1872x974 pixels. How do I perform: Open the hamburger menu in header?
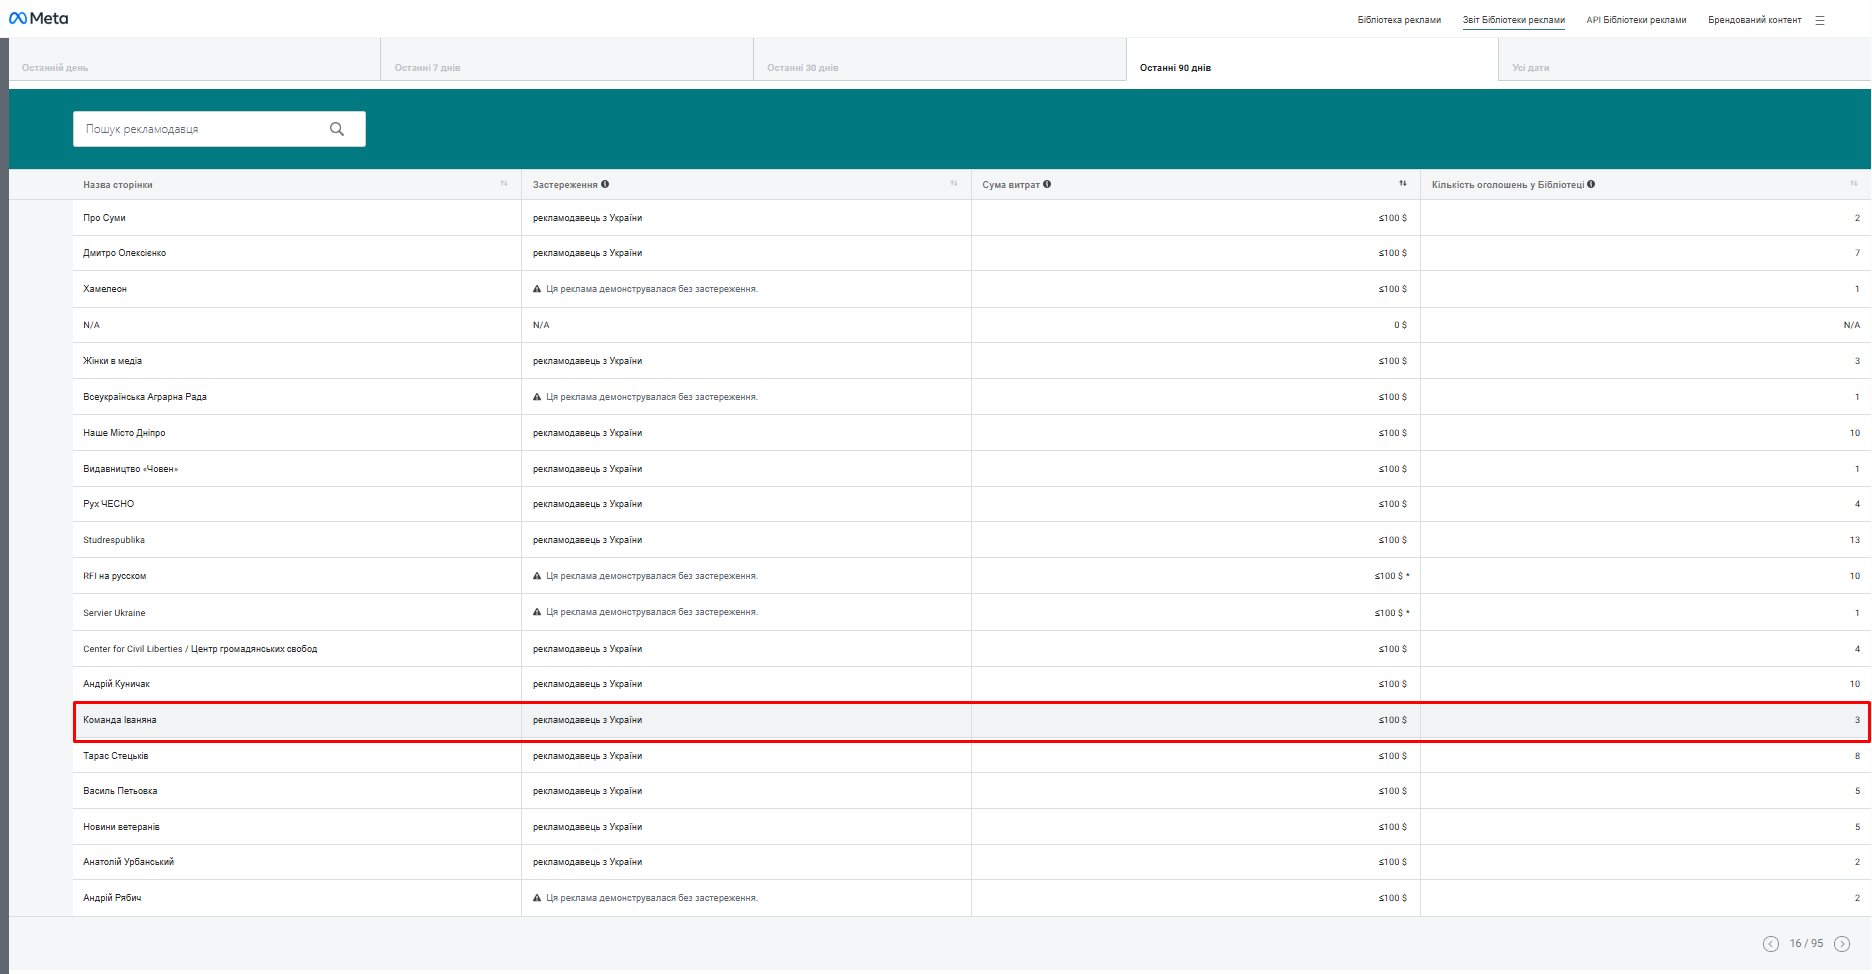(x=1820, y=20)
